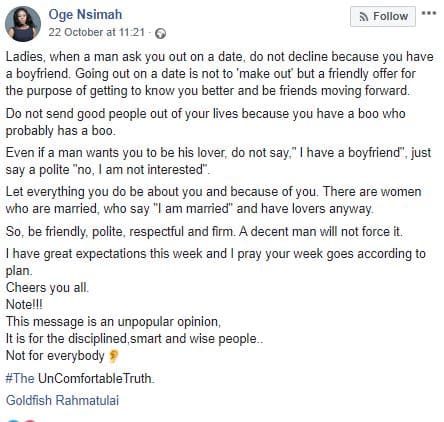The image size is (444, 422).
Task: Click the blue Like reaction icon
Action: (13, 420)
